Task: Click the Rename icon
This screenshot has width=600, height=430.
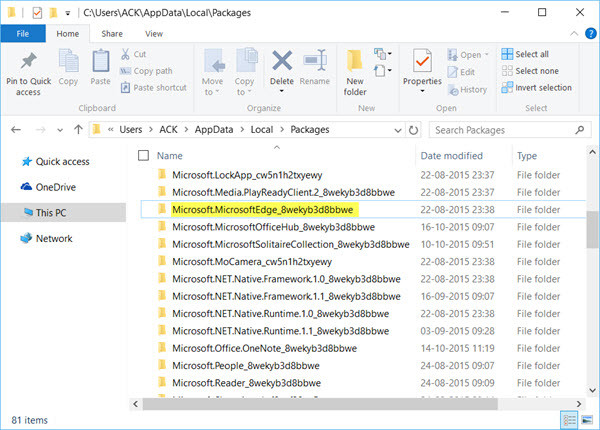Action: click(315, 60)
